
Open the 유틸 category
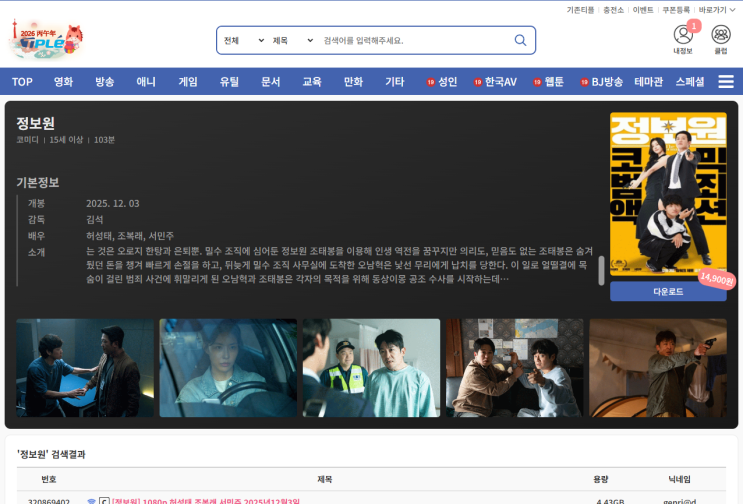229,81
